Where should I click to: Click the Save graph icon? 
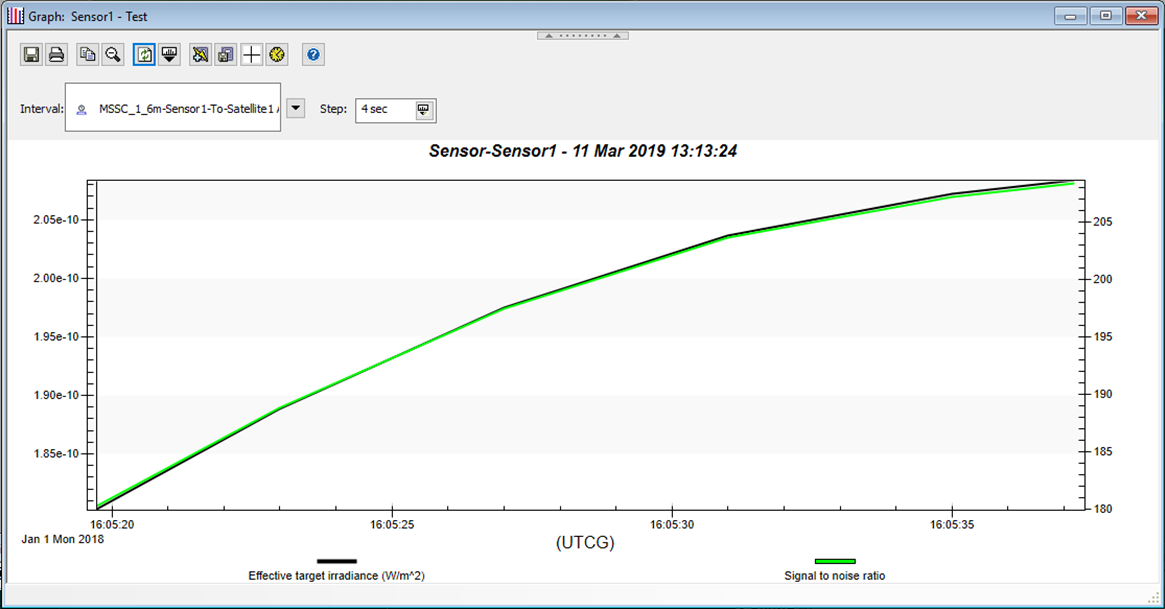[x=31, y=55]
